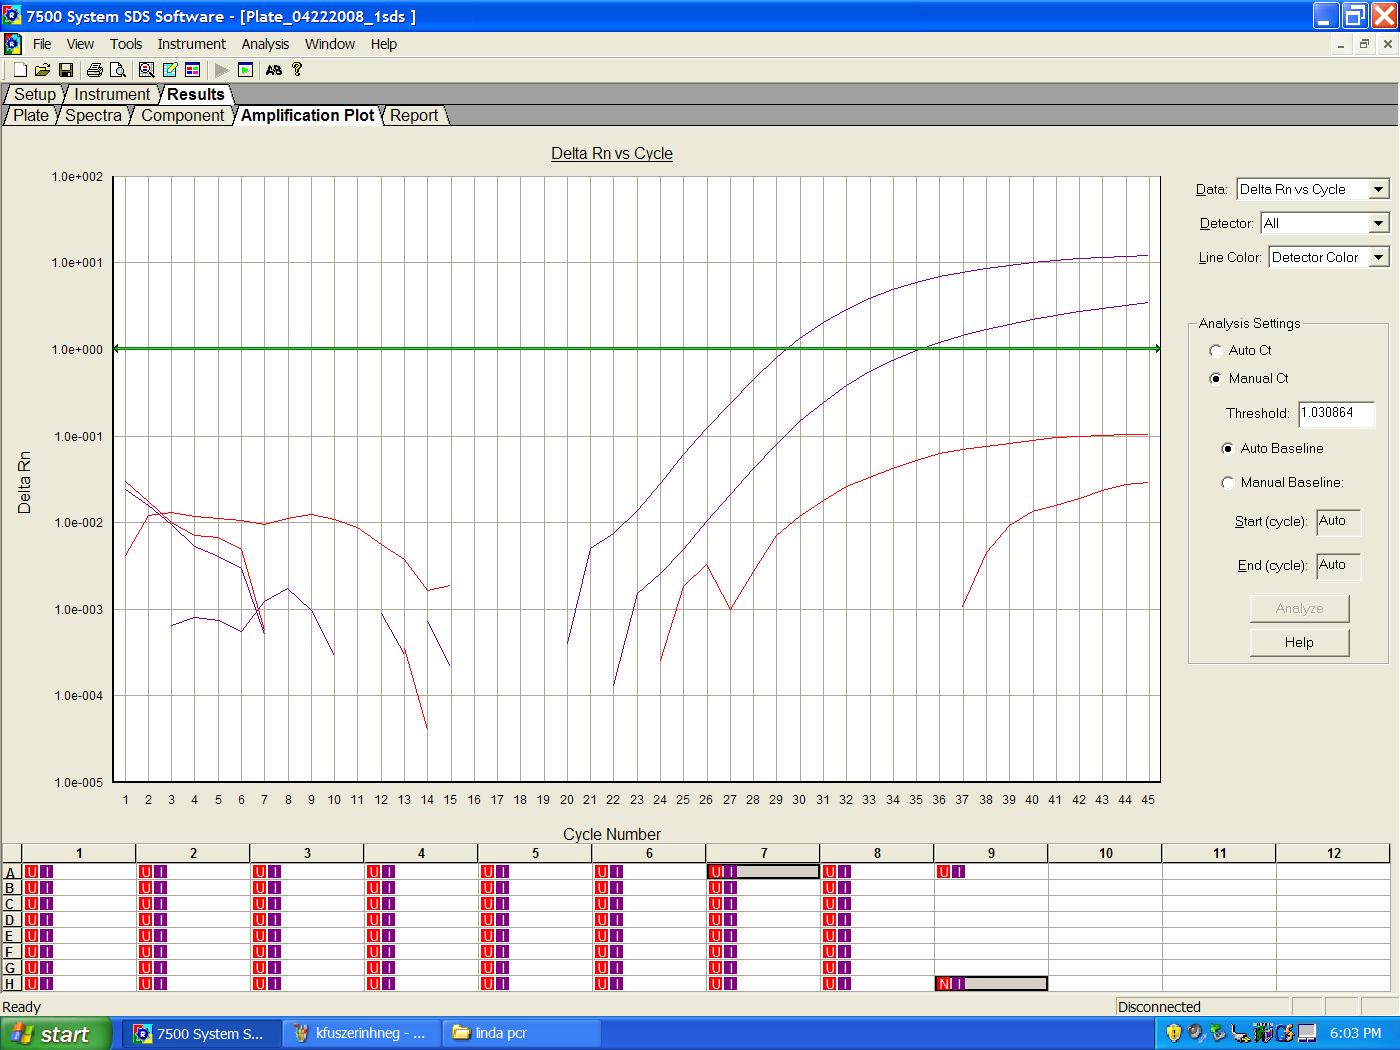Open the File menu

coord(42,44)
